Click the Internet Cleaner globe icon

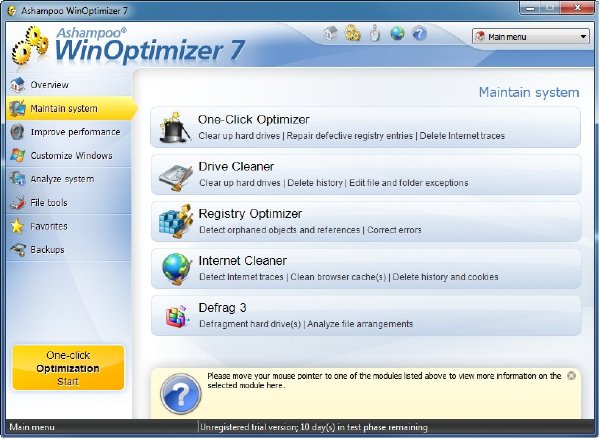[176, 269]
